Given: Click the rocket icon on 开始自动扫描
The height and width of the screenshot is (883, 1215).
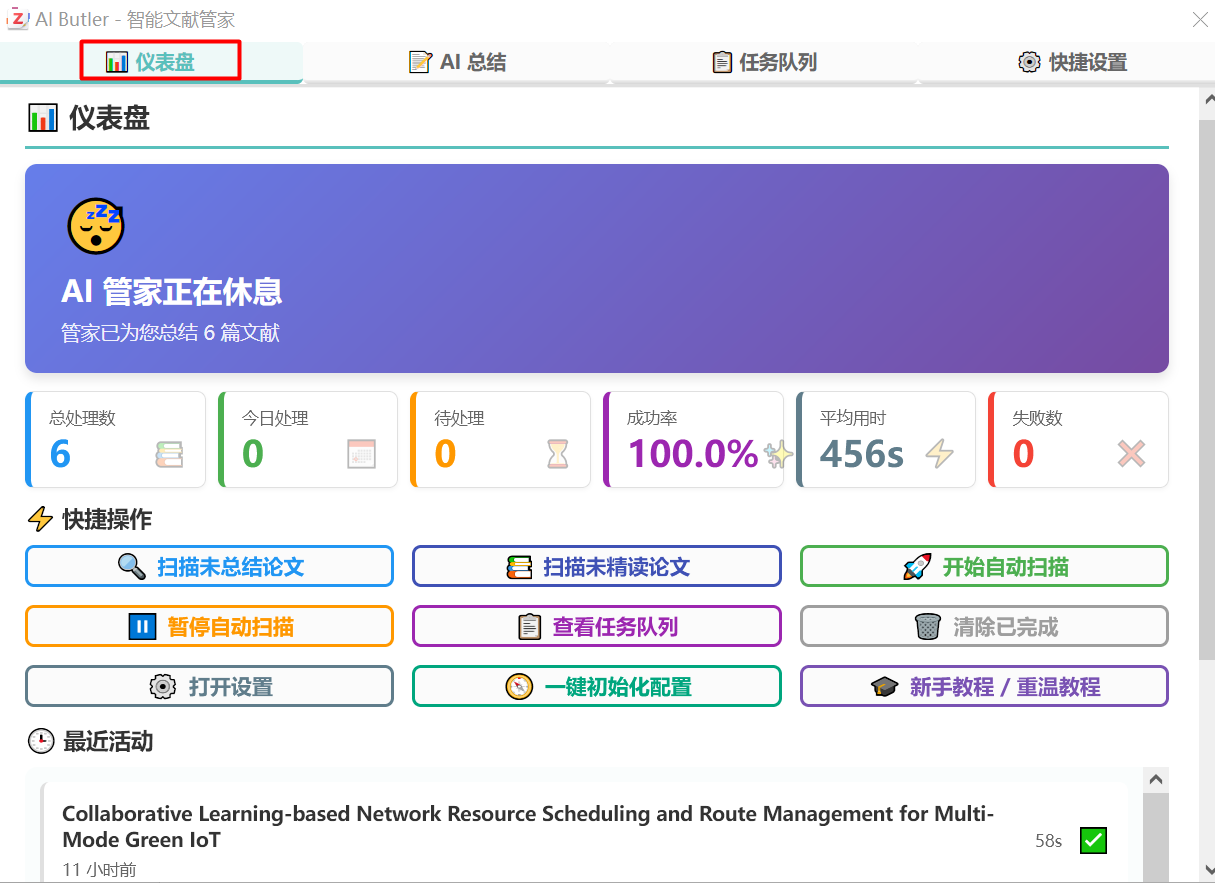Looking at the screenshot, I should [917, 567].
